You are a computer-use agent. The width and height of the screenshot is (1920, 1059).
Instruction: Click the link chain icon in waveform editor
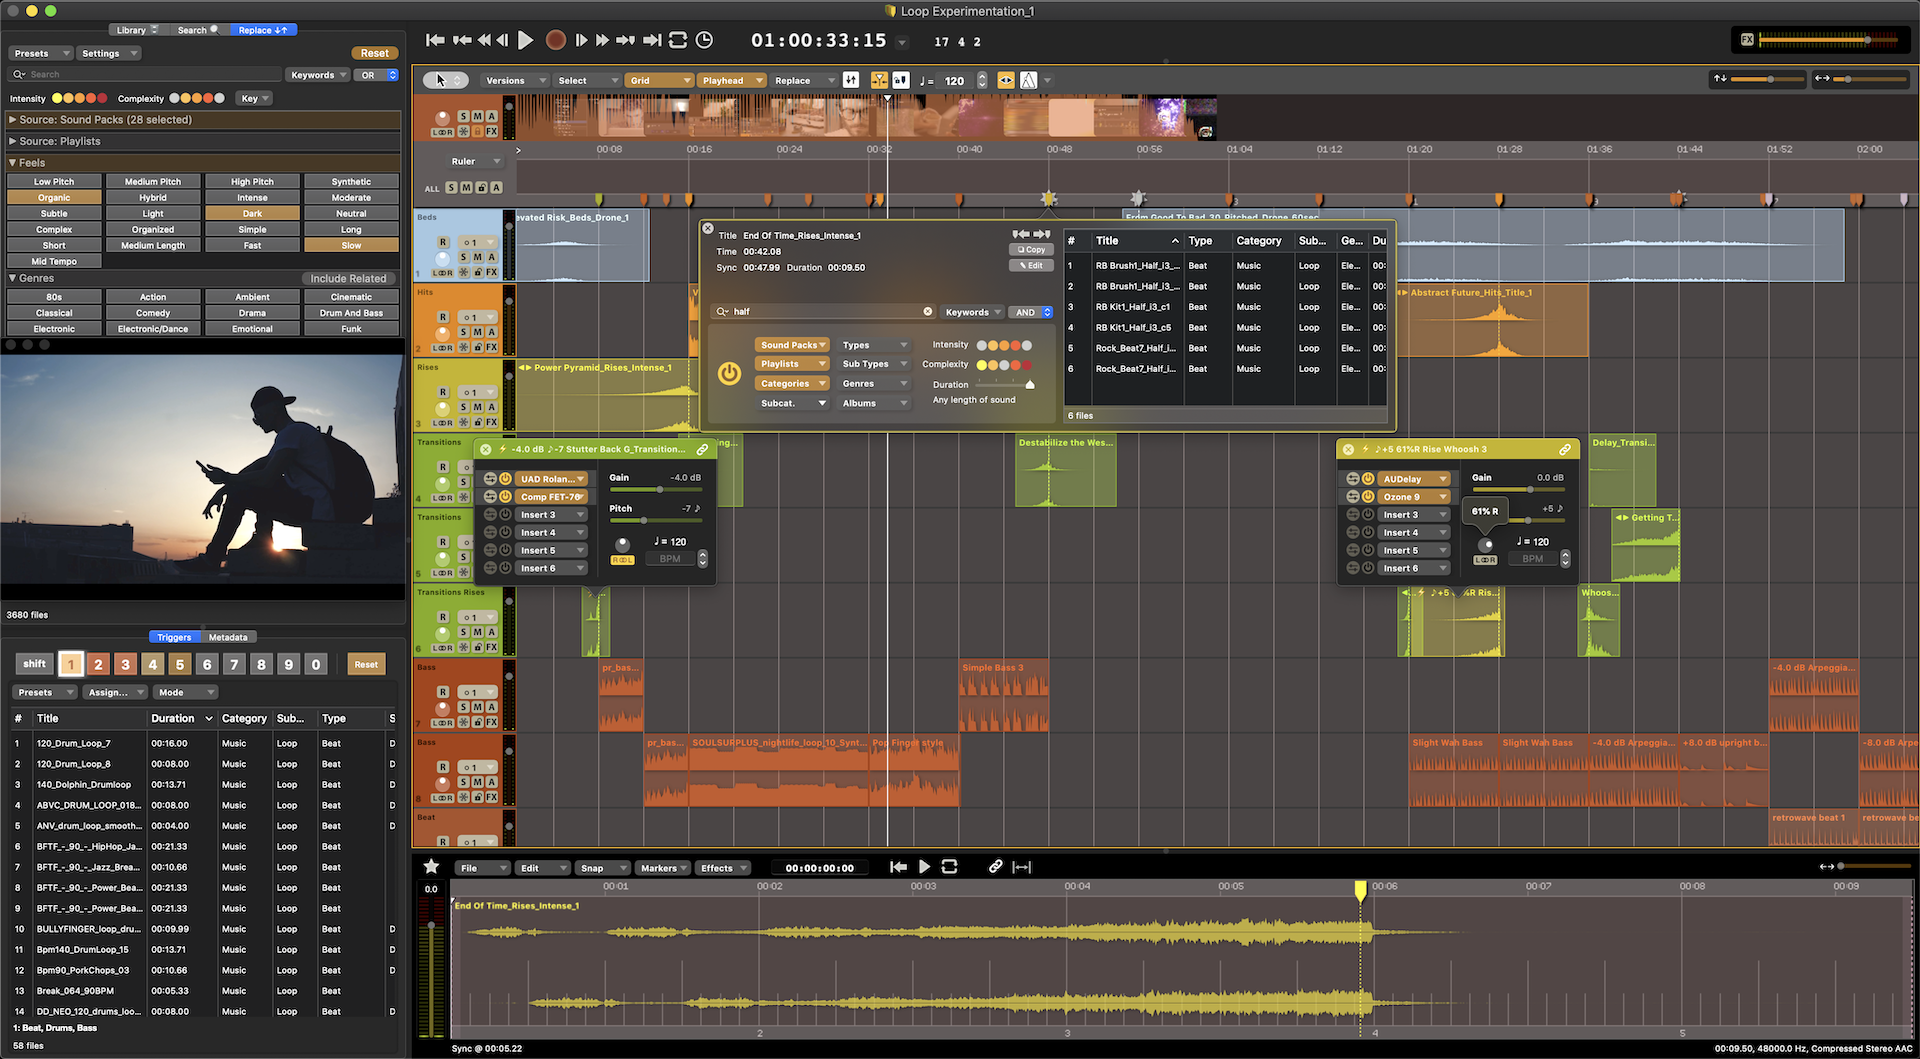point(995,867)
